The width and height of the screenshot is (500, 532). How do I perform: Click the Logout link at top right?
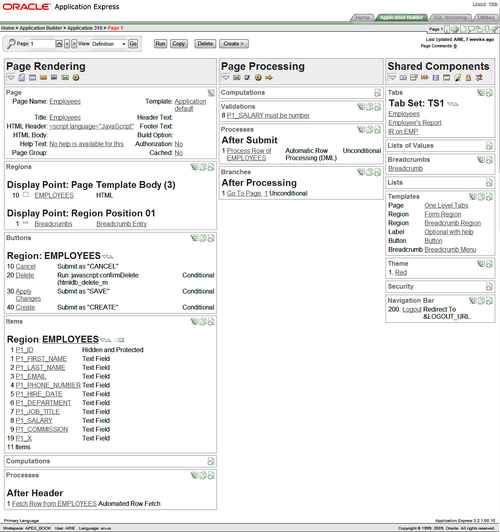click(479, 4)
